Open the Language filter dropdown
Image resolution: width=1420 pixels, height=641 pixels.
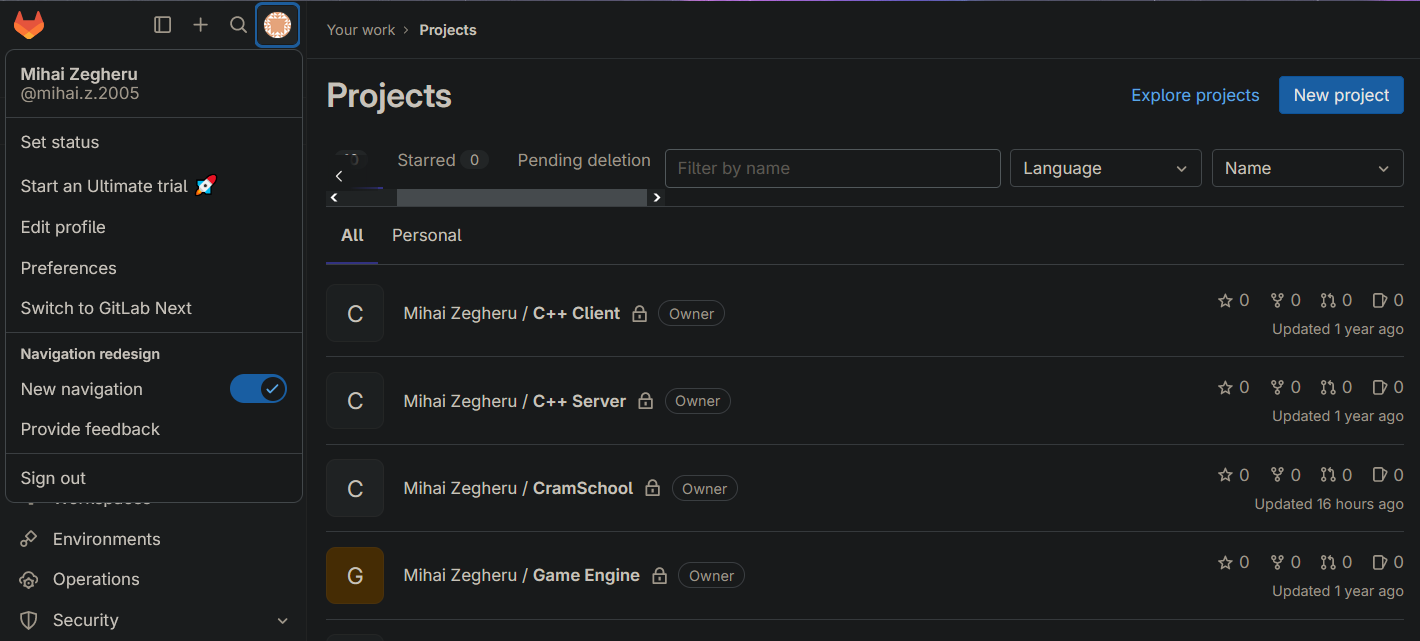pos(1105,168)
